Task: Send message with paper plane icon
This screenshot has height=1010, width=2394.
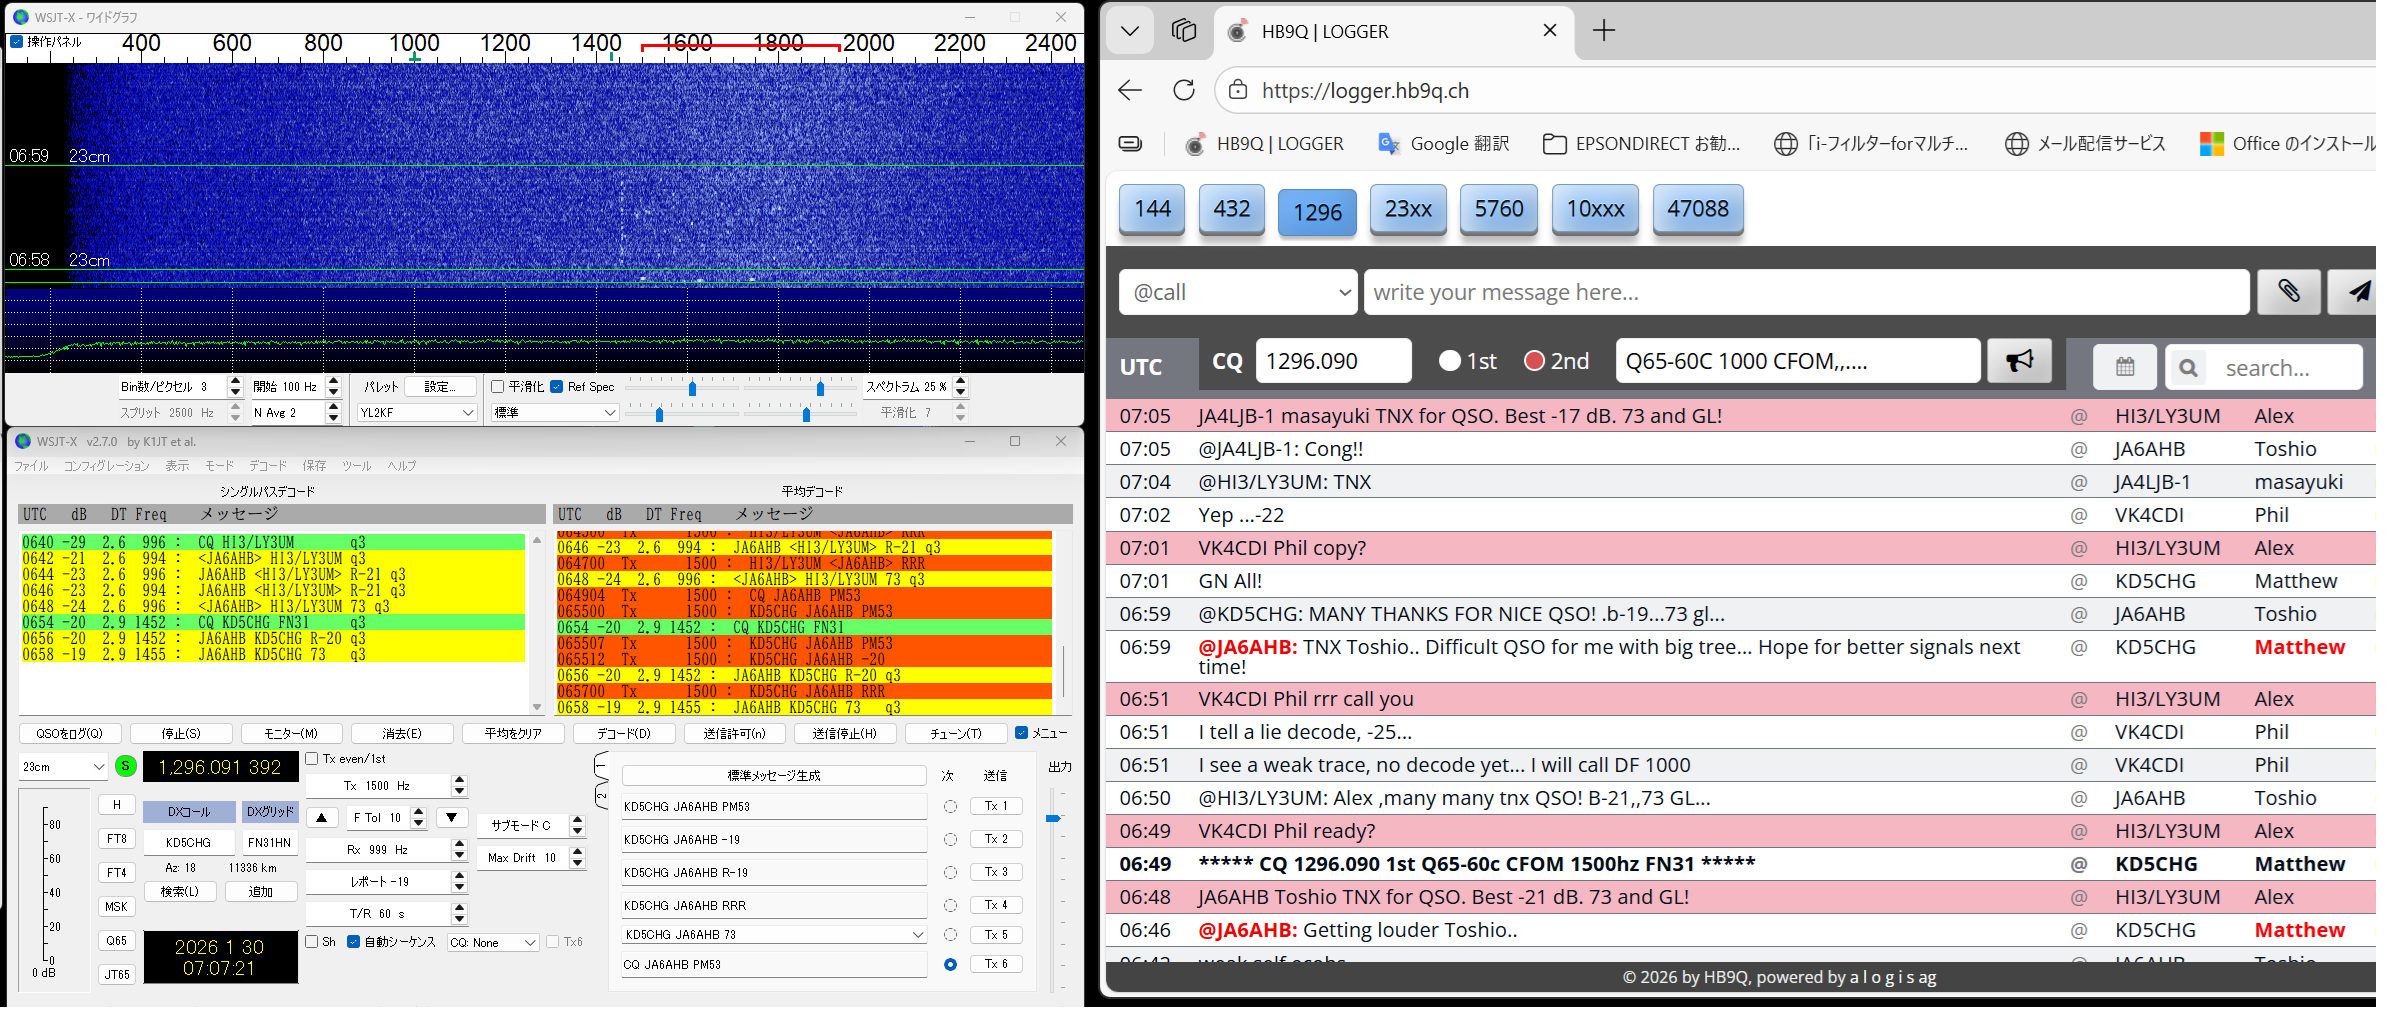Action: click(x=2358, y=292)
